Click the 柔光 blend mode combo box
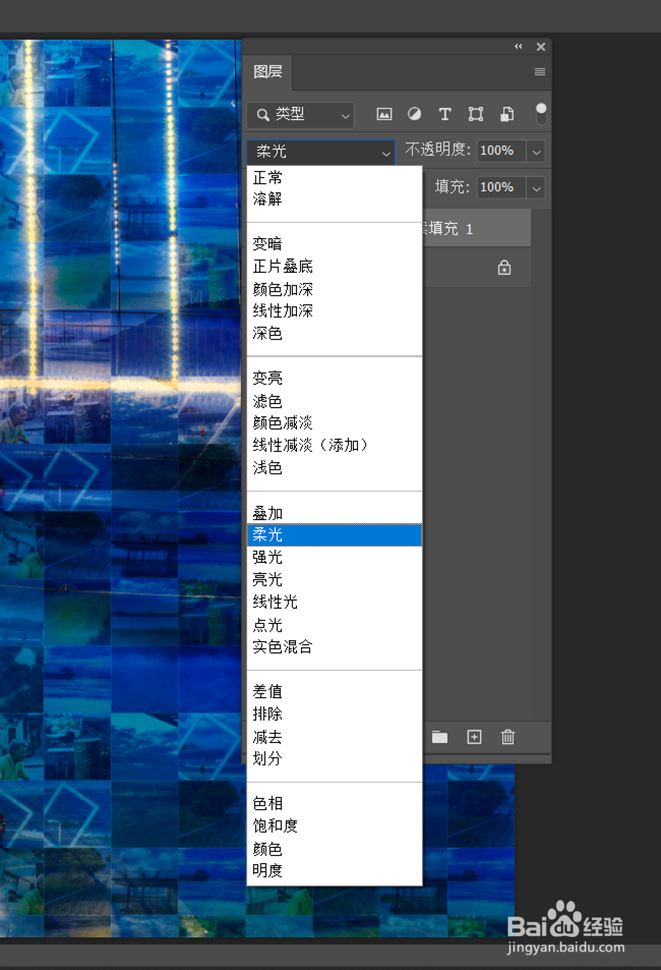 [x=320, y=152]
